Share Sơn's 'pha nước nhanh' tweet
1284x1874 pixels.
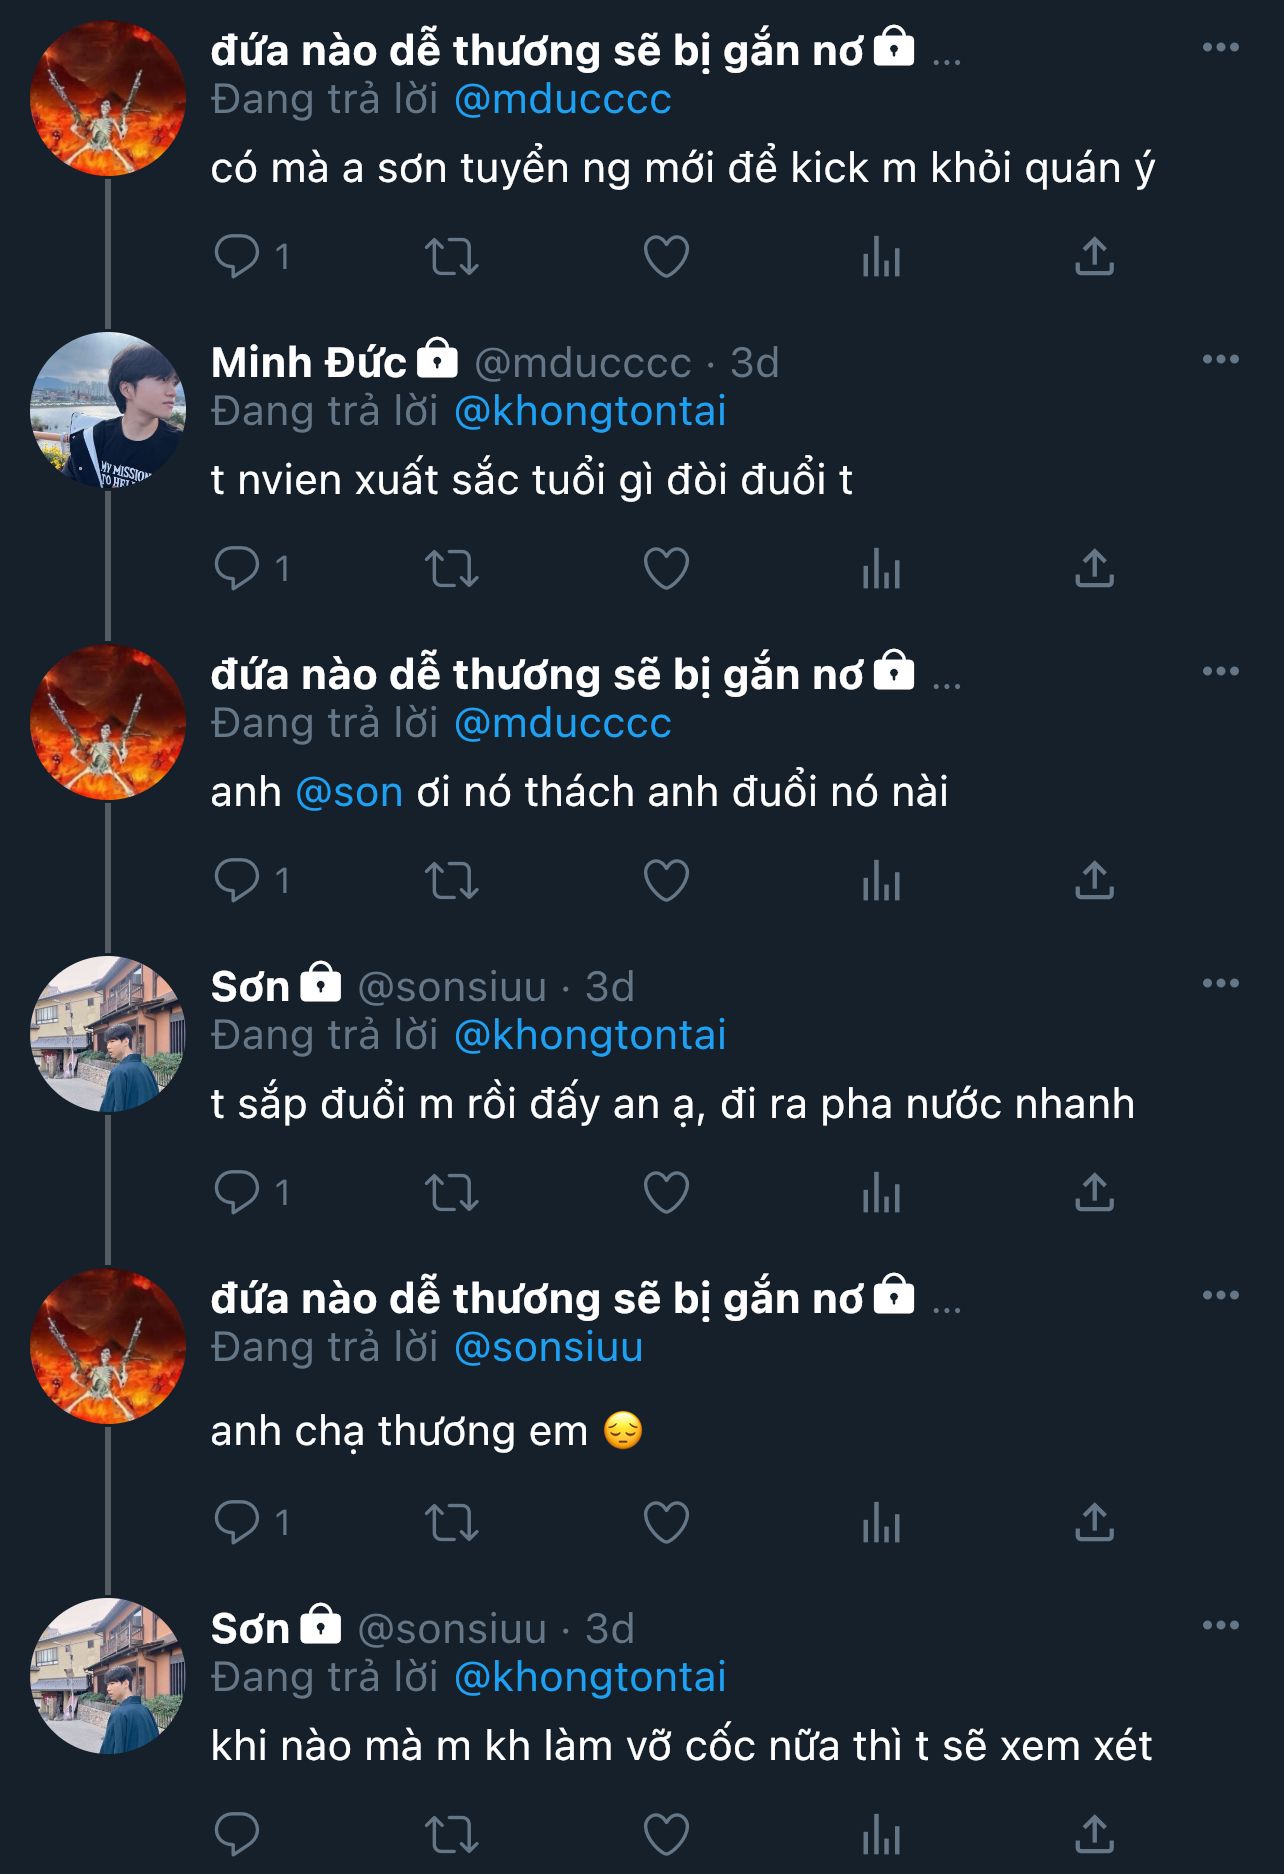1094,1192
